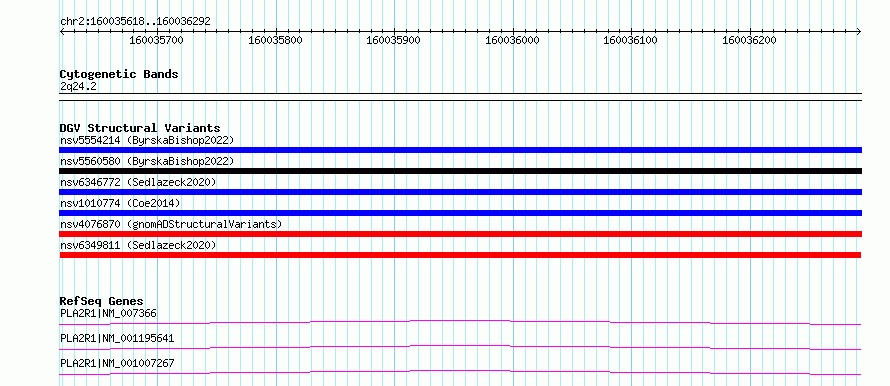This screenshot has height=386, width=890.
Task: Open the PLA2R1|NM_001195641 transcript label
Action: point(117,339)
